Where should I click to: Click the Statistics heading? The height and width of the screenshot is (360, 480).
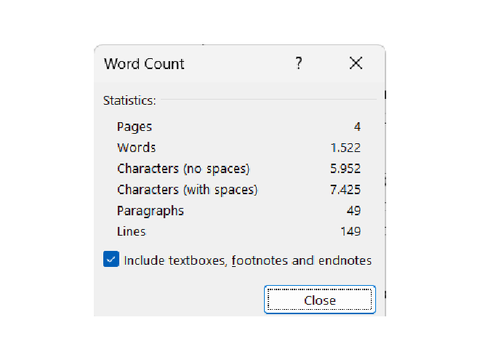pyautogui.click(x=129, y=100)
